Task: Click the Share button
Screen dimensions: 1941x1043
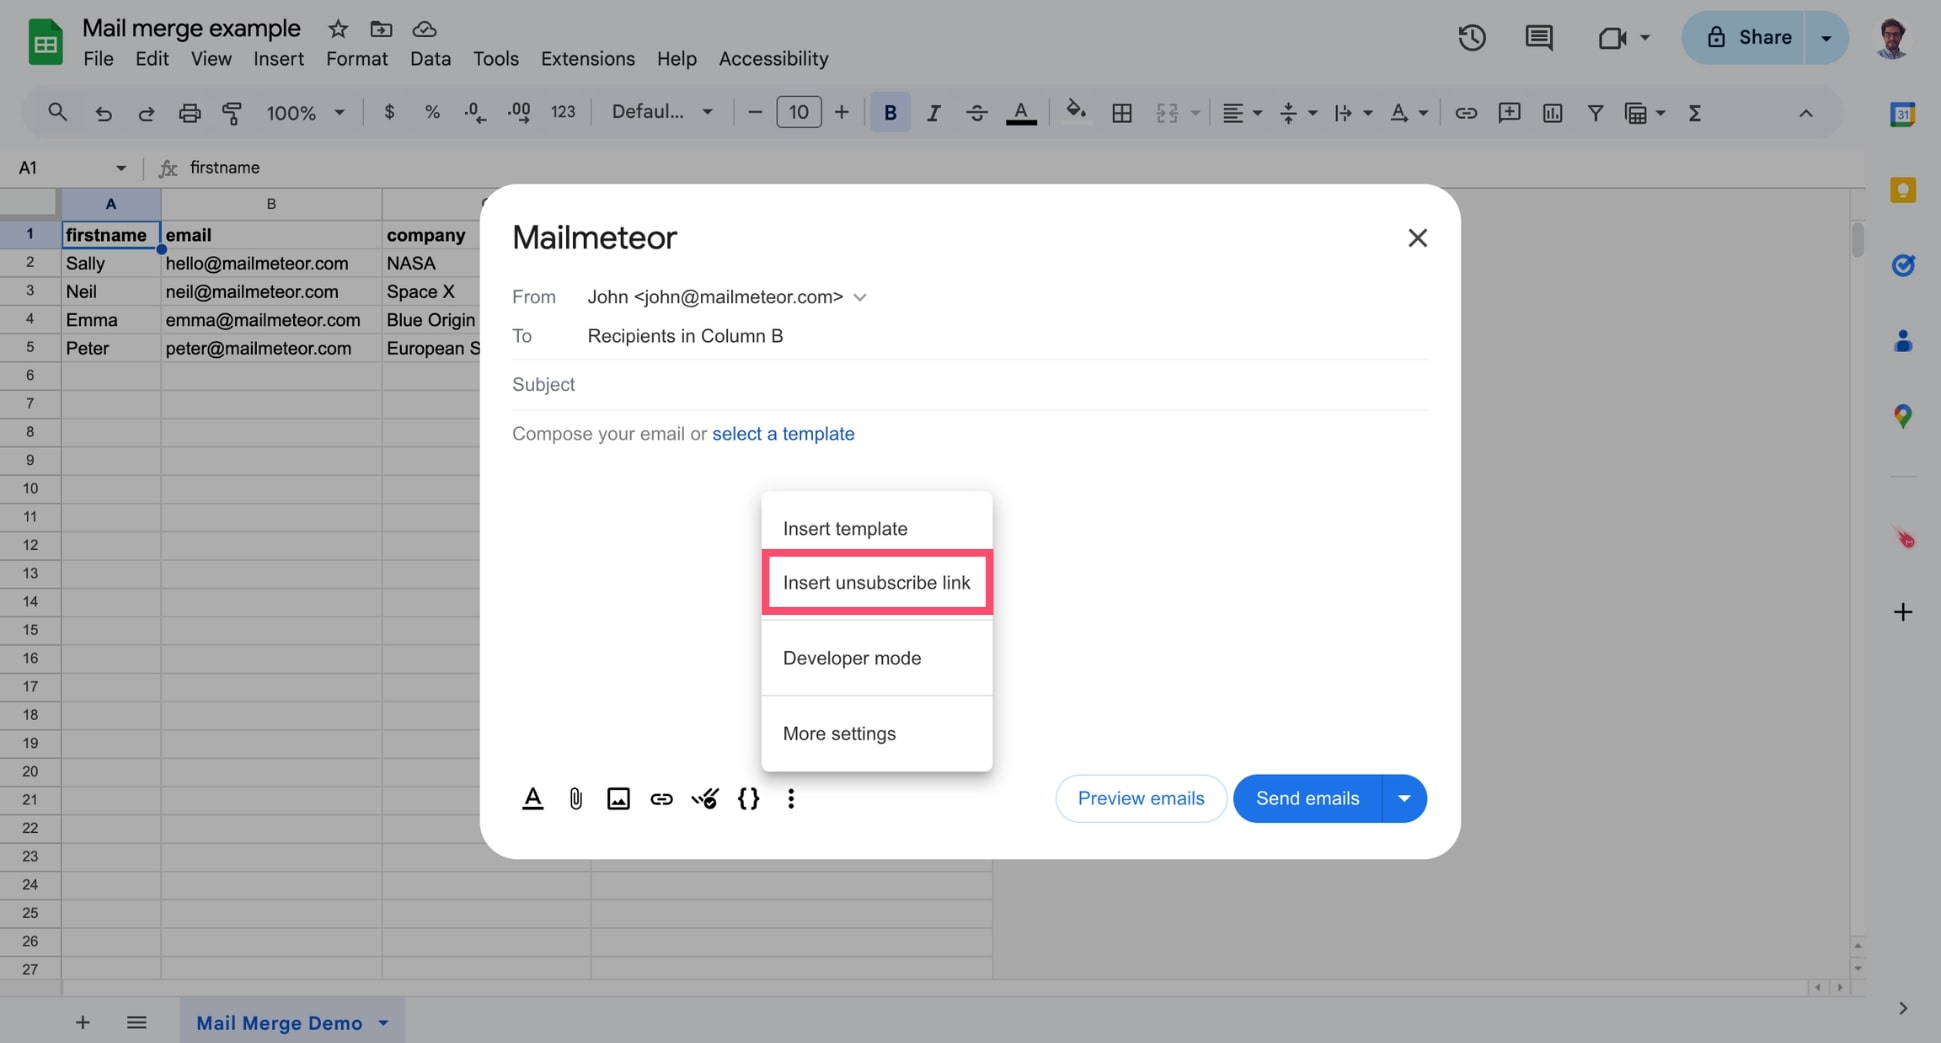Action: (x=1743, y=38)
